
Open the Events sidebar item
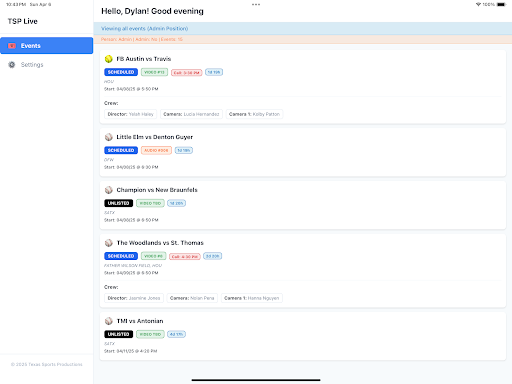tap(46, 46)
